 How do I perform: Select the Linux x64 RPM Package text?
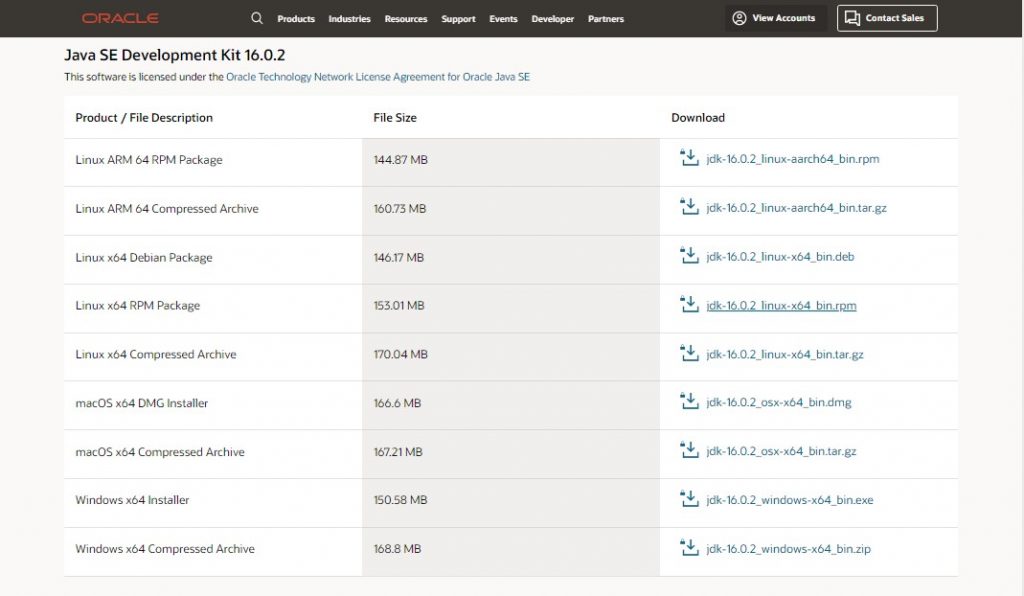click(137, 306)
